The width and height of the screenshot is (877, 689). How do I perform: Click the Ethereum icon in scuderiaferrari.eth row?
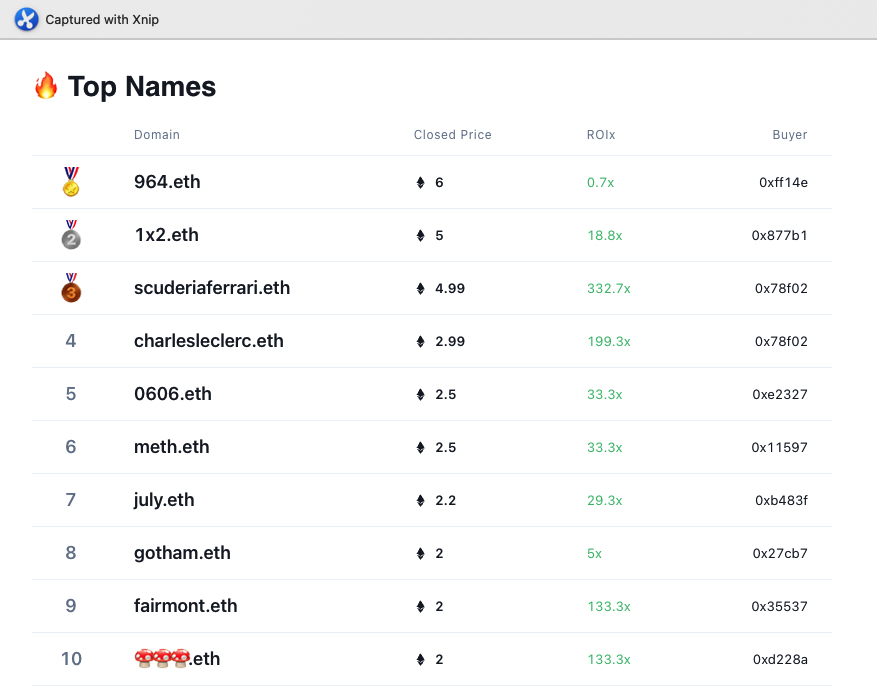pos(421,289)
